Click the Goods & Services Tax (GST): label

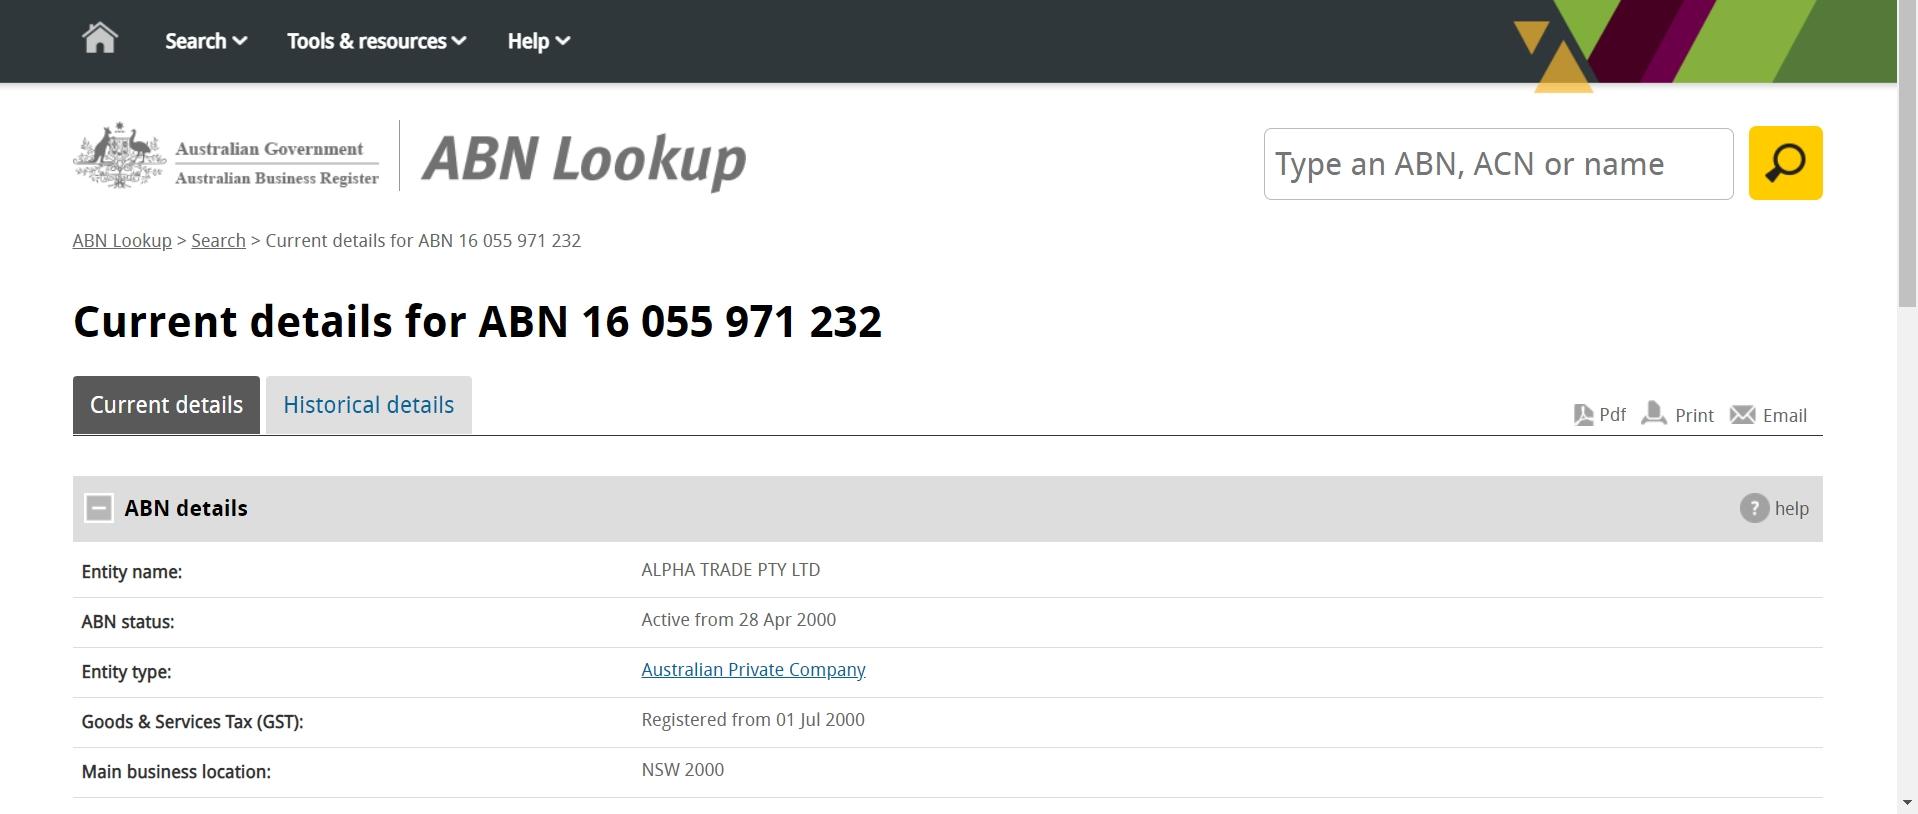click(x=192, y=722)
